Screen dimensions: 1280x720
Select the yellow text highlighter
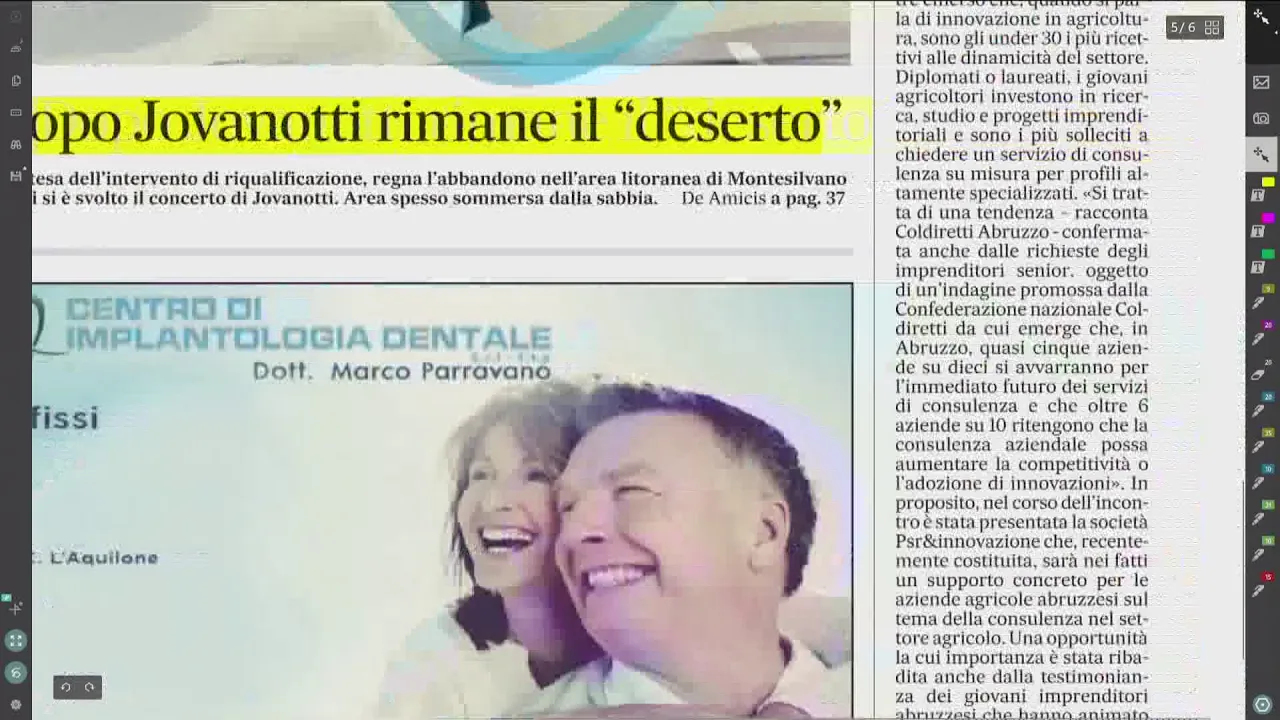pyautogui.click(x=1261, y=191)
